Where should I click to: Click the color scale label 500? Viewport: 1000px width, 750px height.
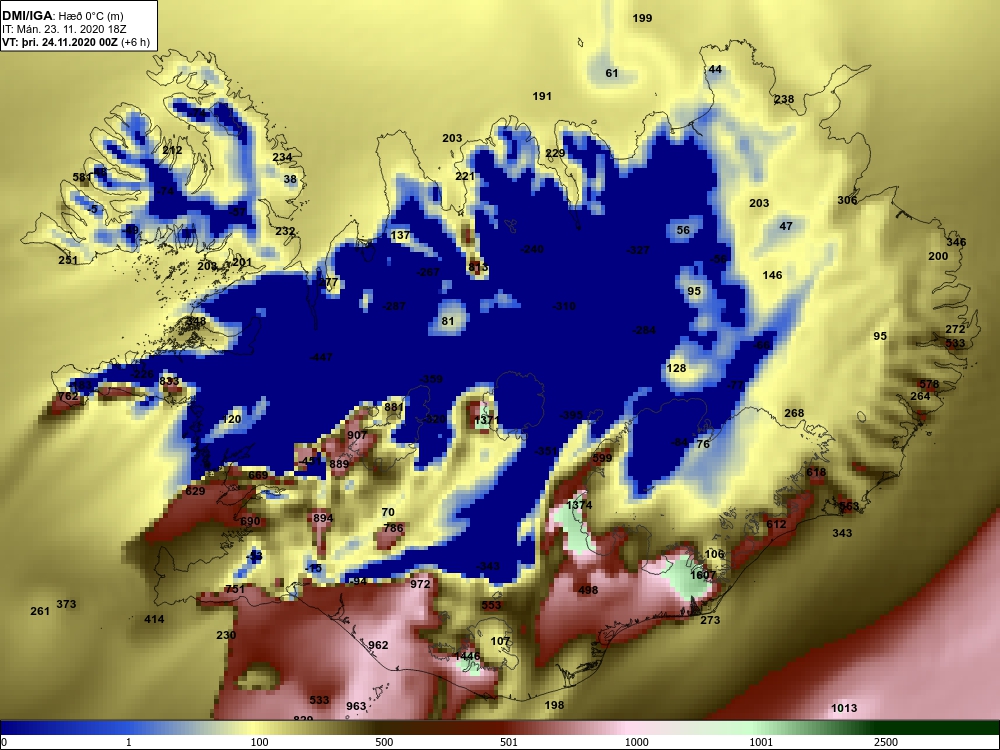point(384,742)
